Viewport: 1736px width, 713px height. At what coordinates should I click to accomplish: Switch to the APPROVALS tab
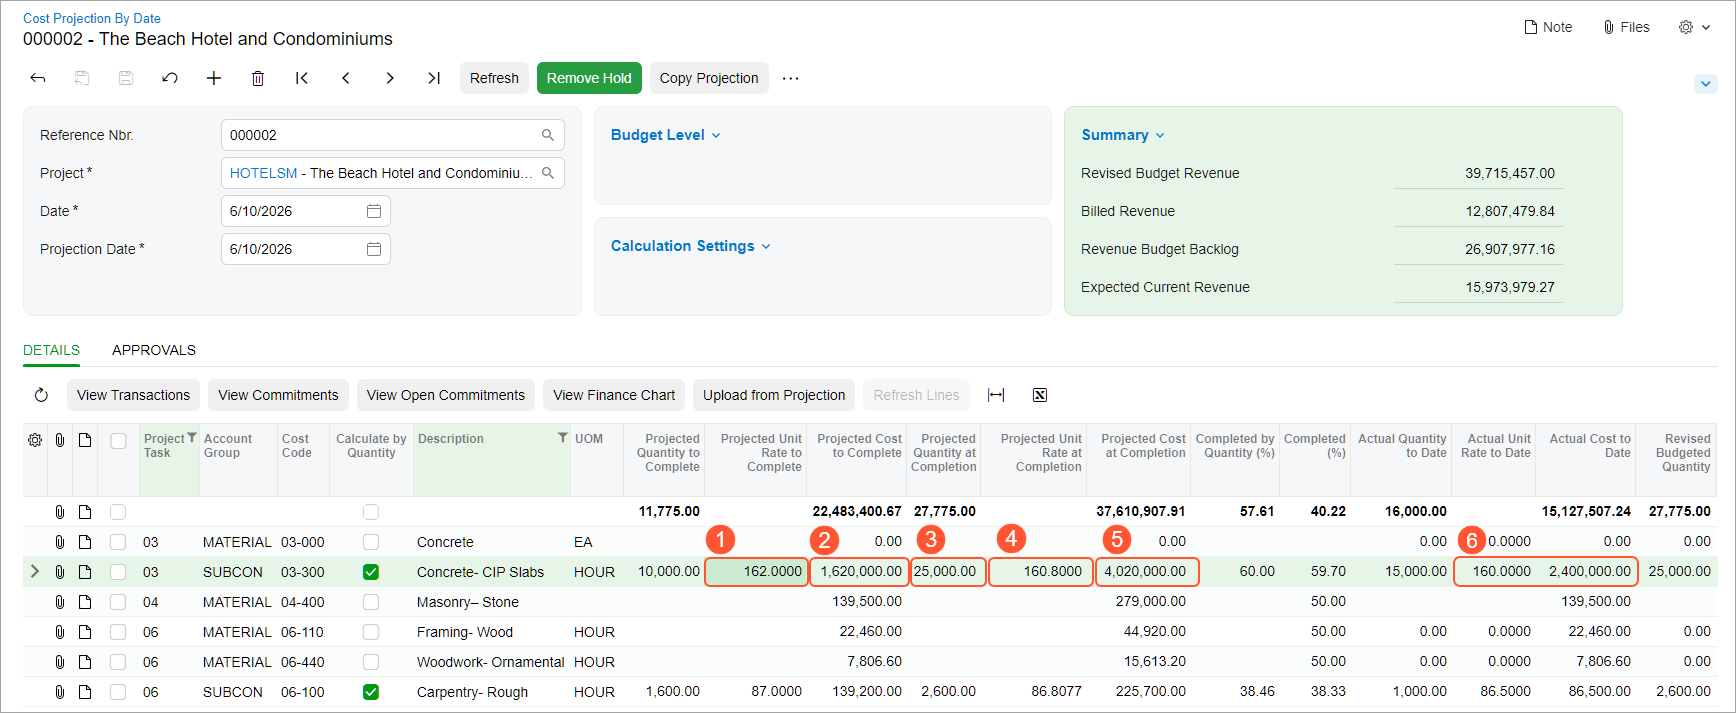(x=154, y=350)
